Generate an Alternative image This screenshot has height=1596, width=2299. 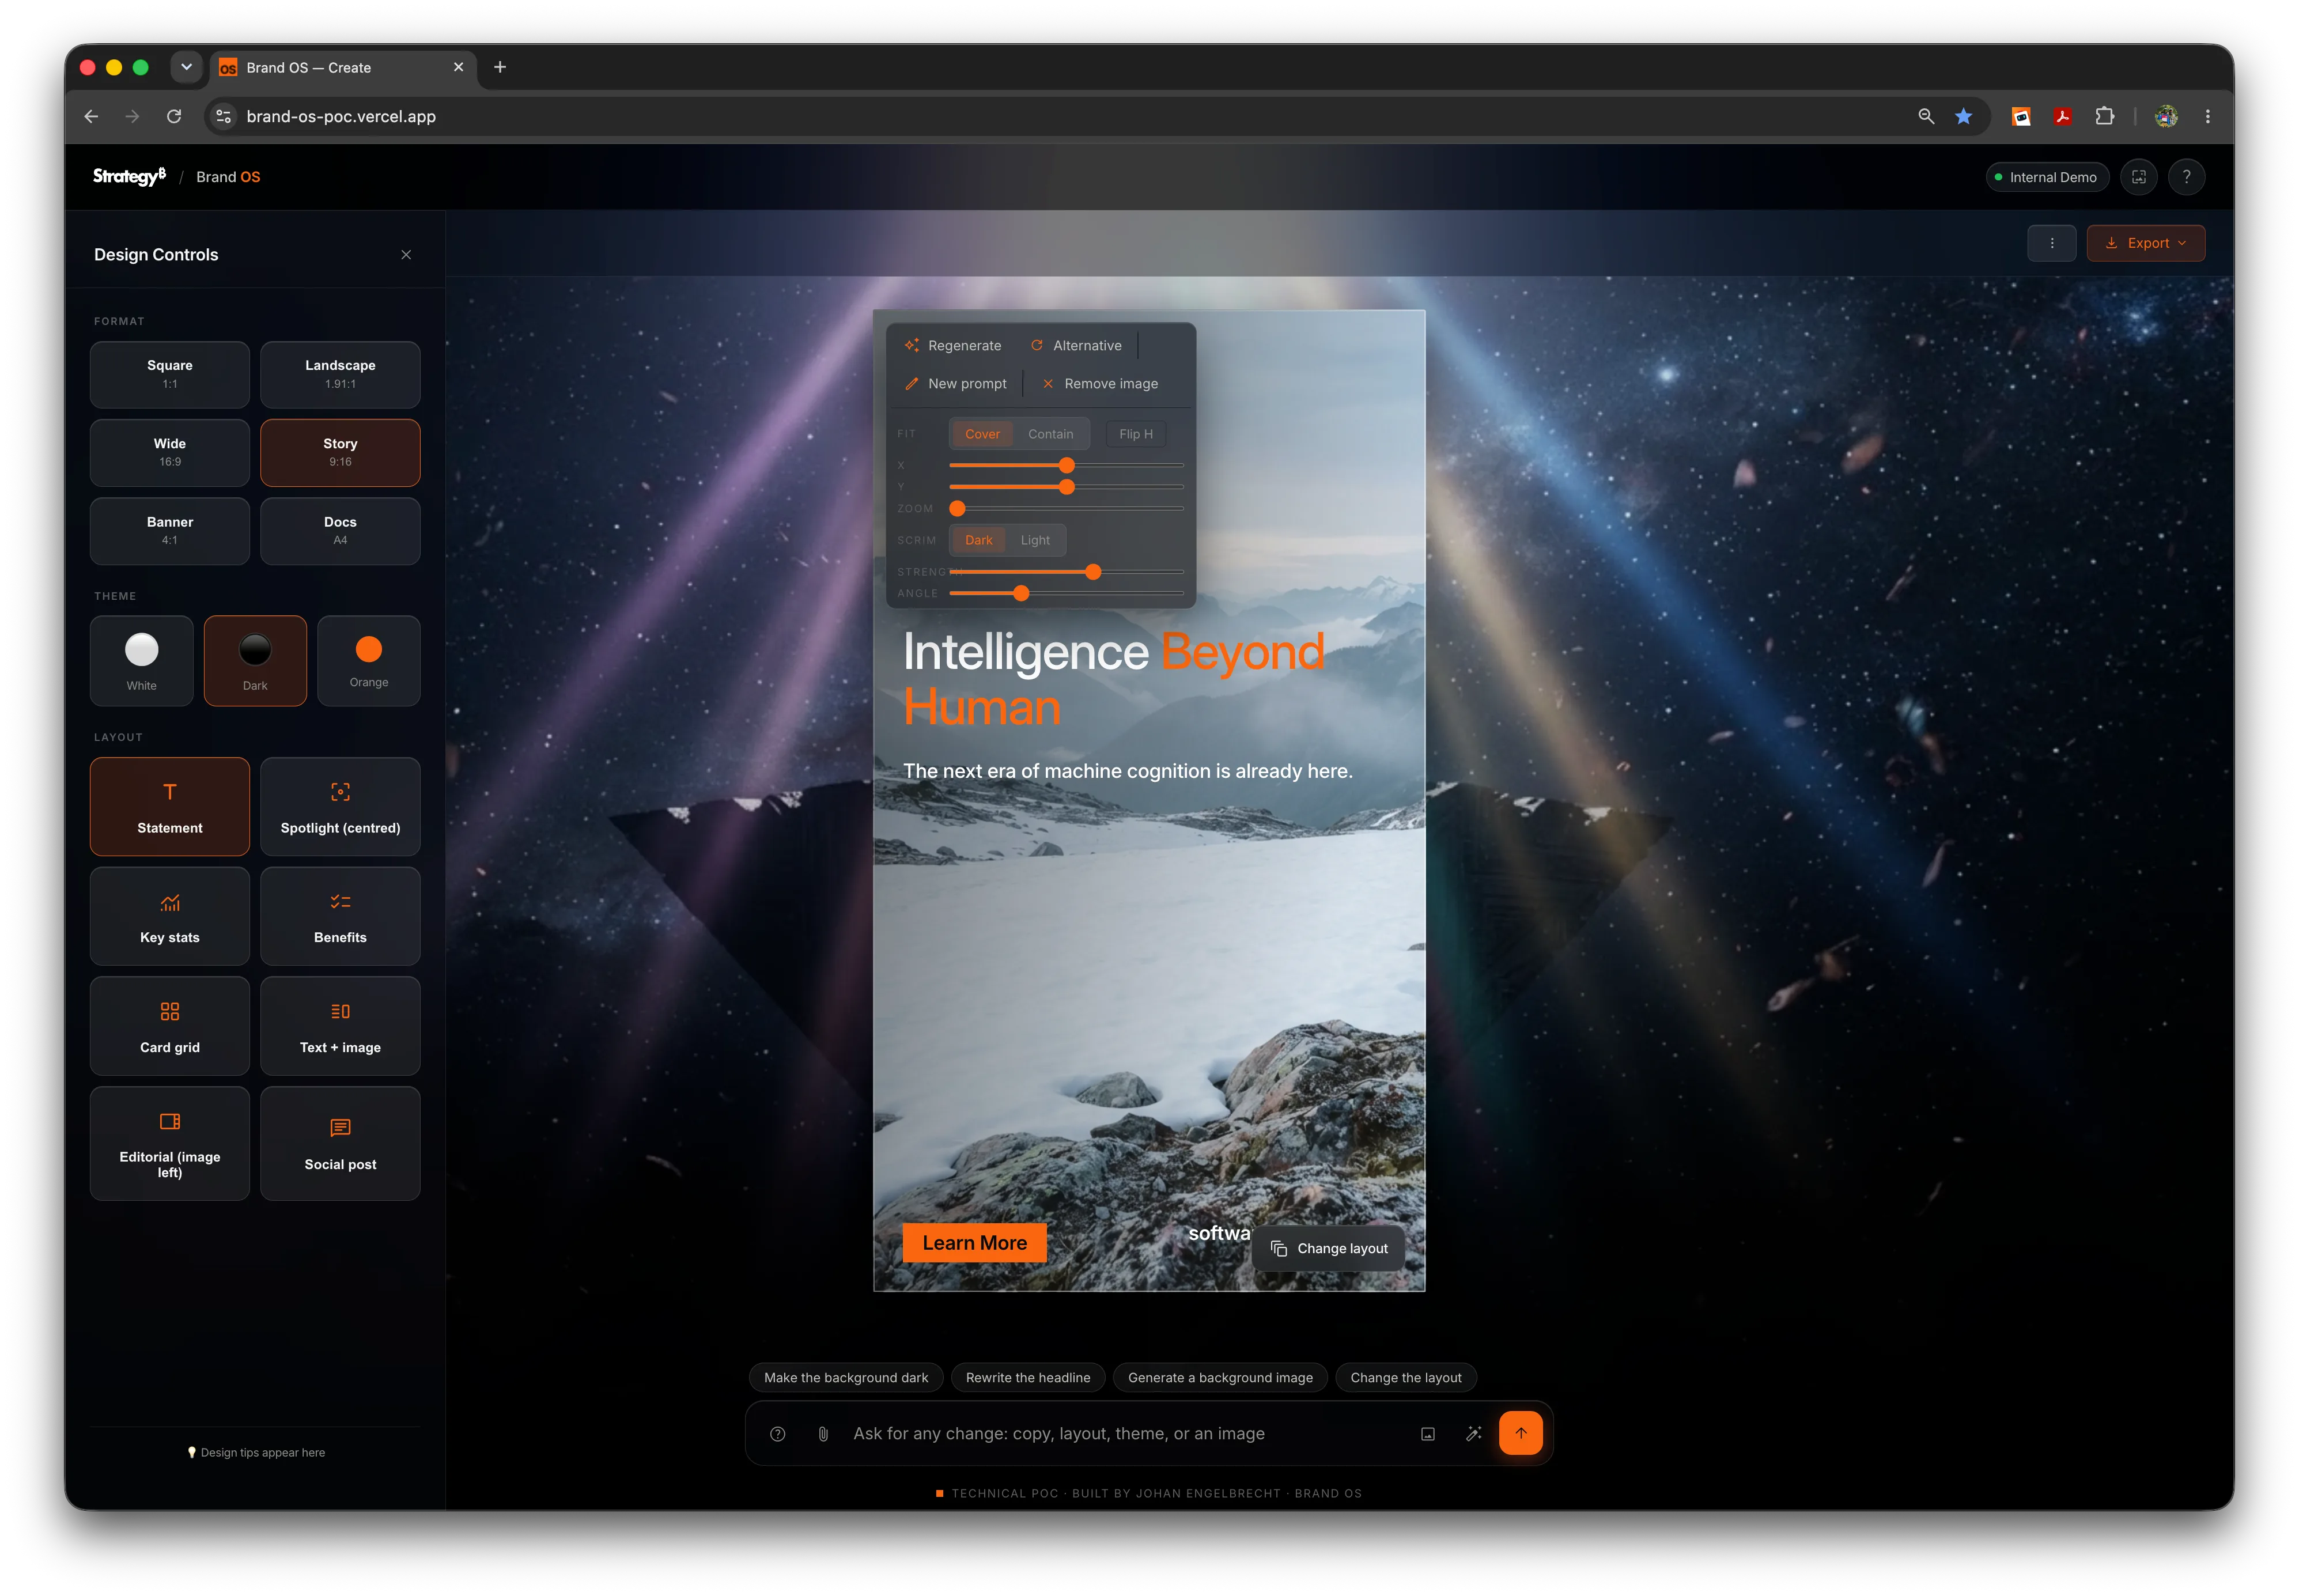pyautogui.click(x=1076, y=346)
